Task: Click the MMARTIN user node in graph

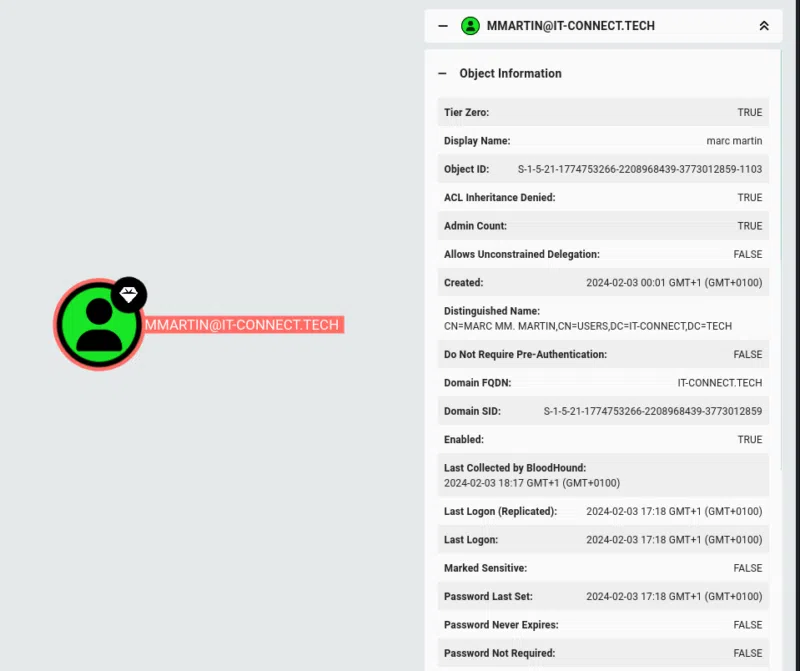Action: click(x=98, y=325)
